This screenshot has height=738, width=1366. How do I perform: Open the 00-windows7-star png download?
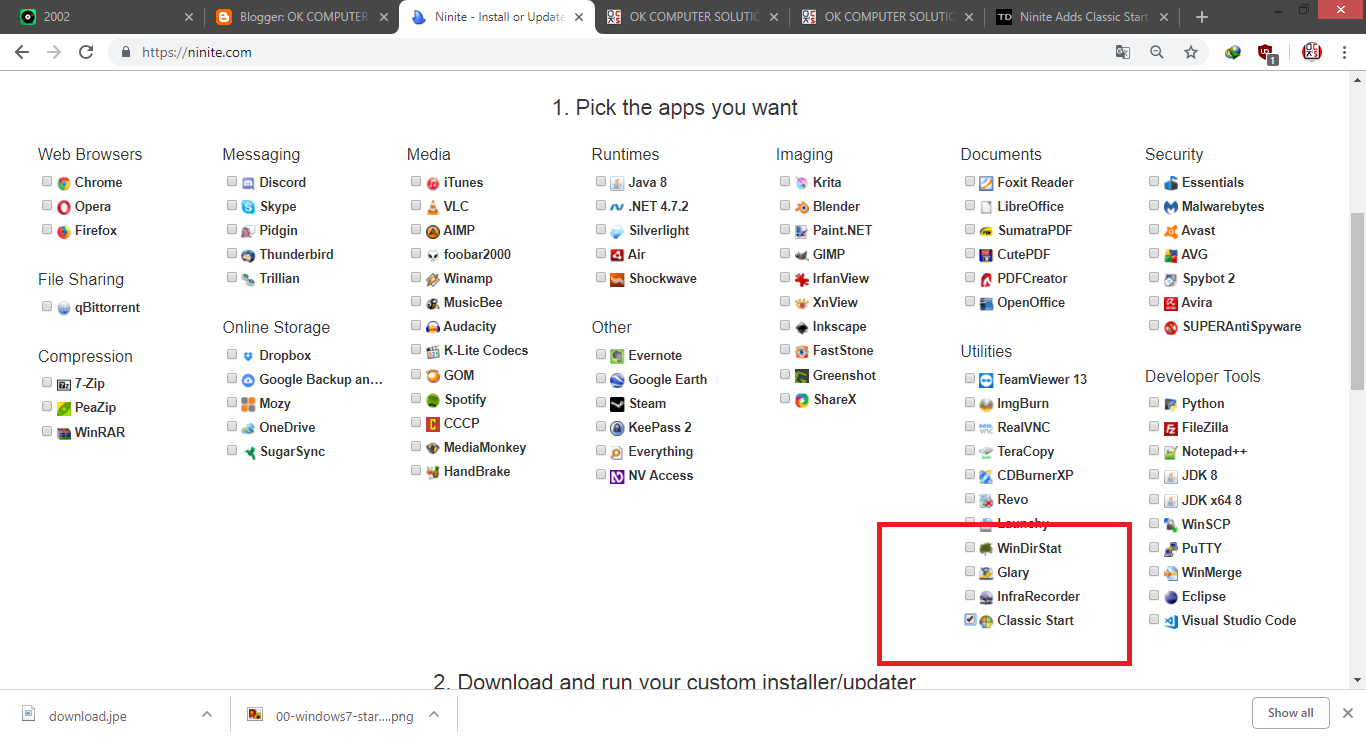point(330,715)
